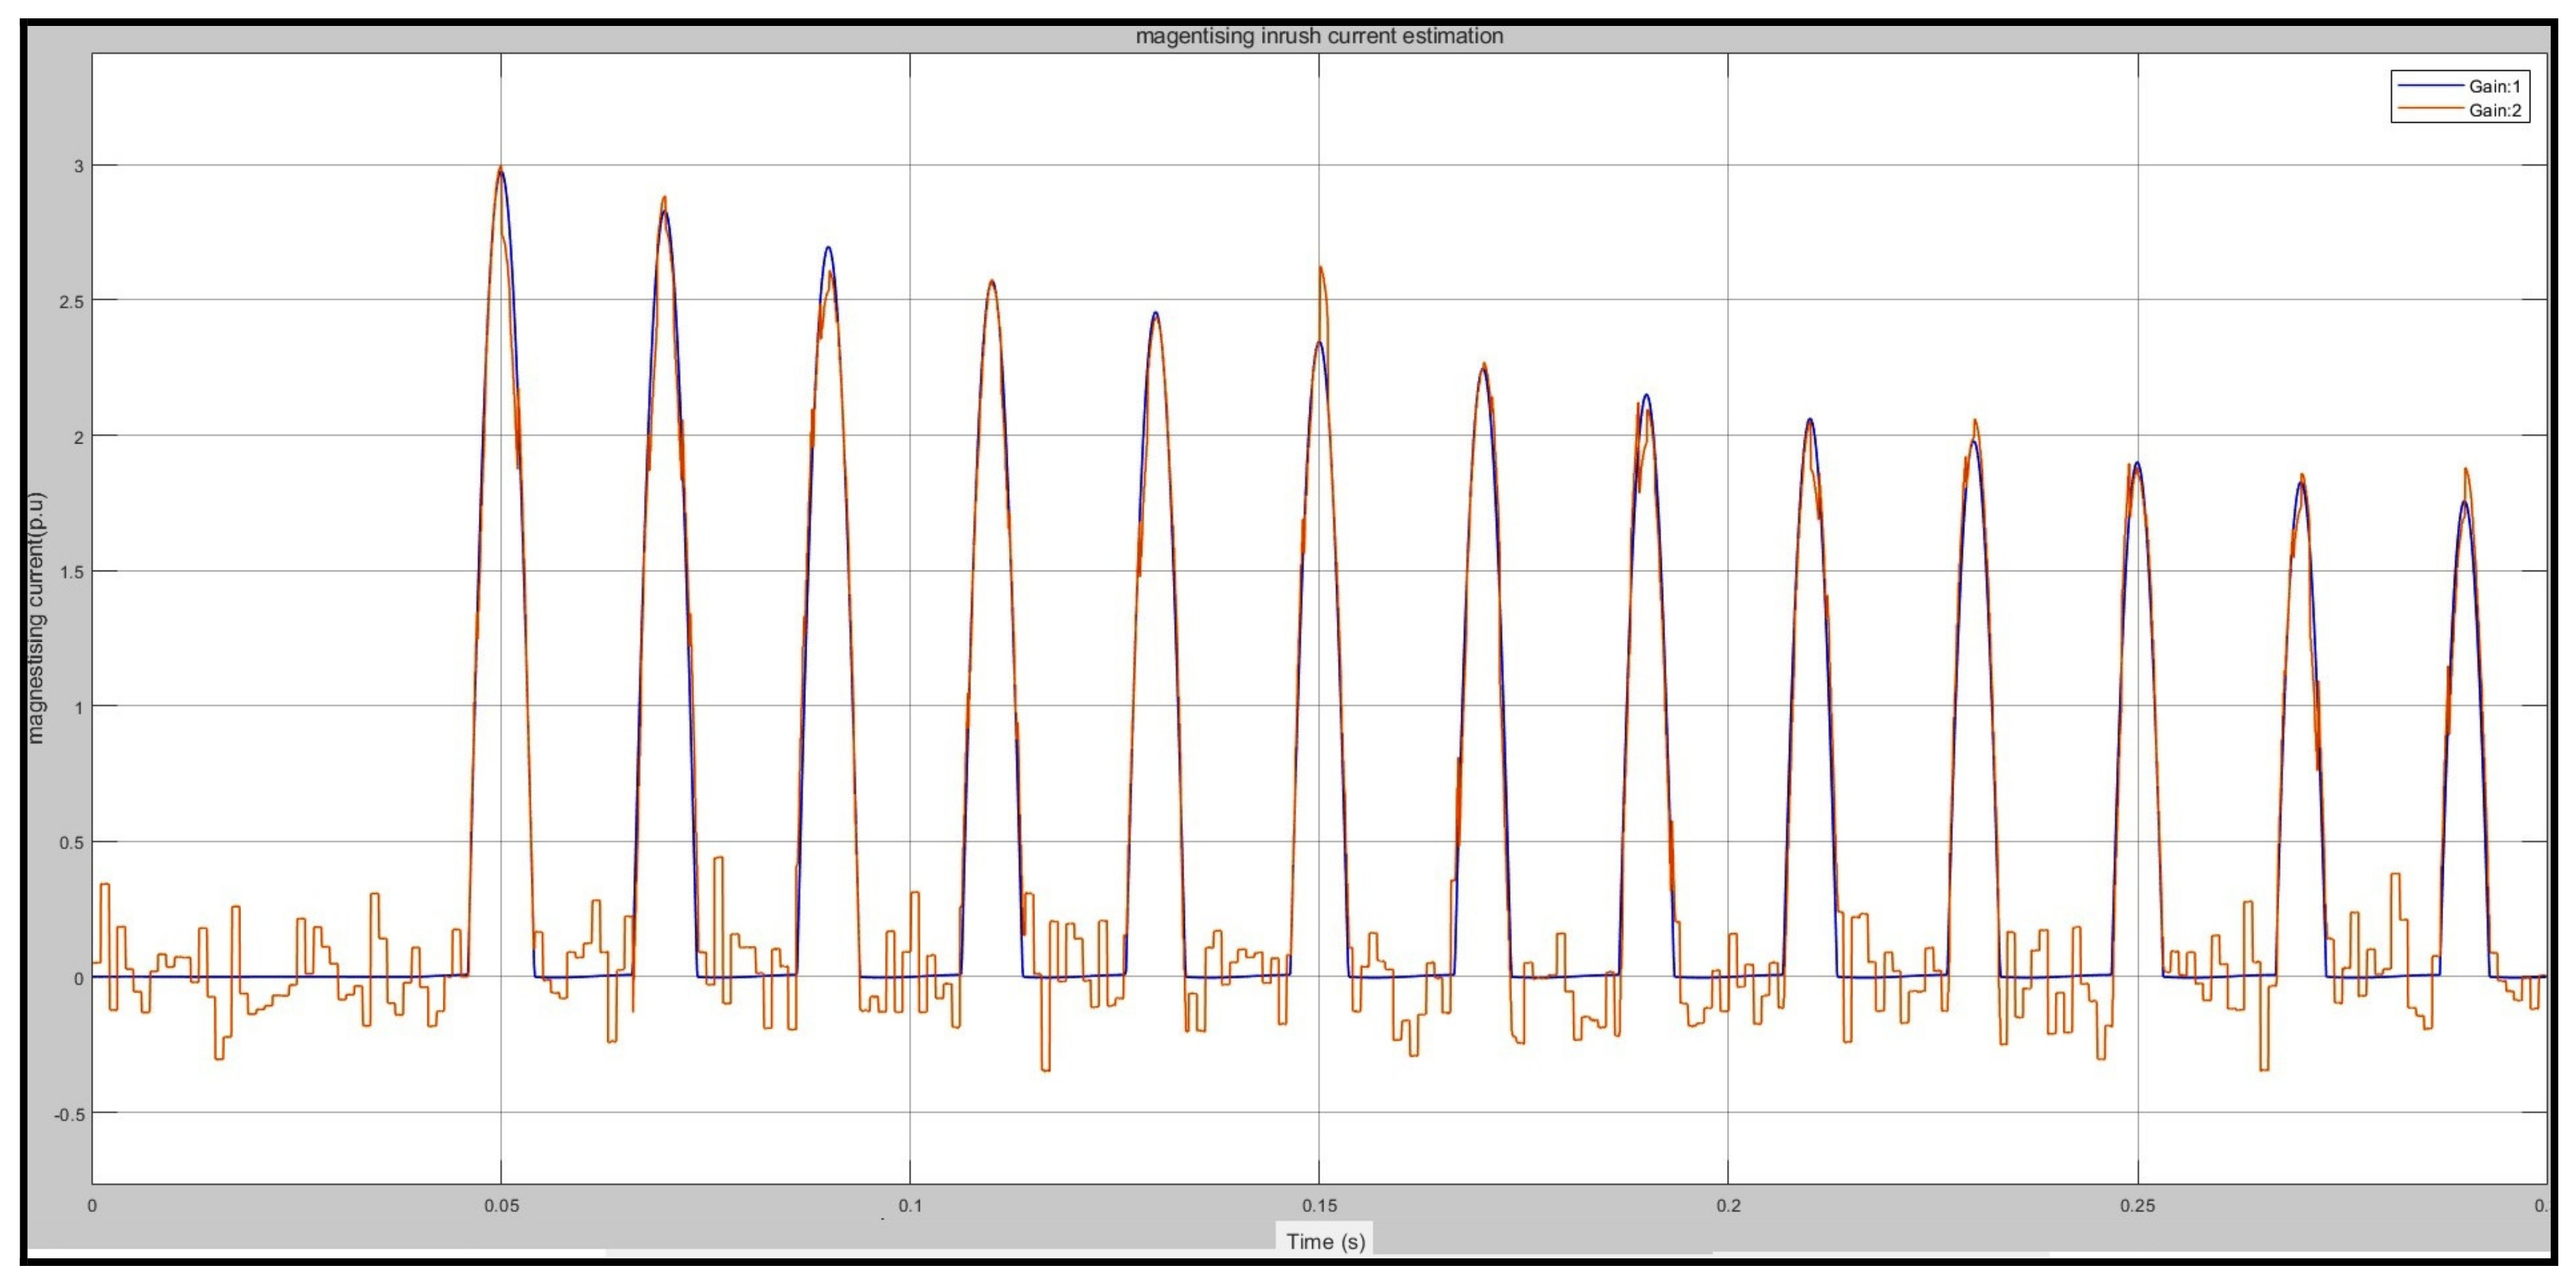This screenshot has height=1283, width=2576.
Task: Click the 1.5 tick label on the y-axis
Action: (x=72, y=572)
